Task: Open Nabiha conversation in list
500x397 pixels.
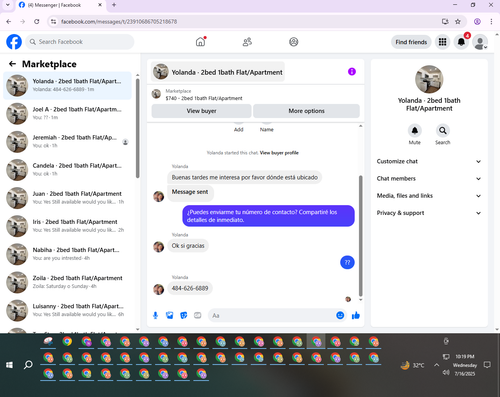Action: point(68,254)
